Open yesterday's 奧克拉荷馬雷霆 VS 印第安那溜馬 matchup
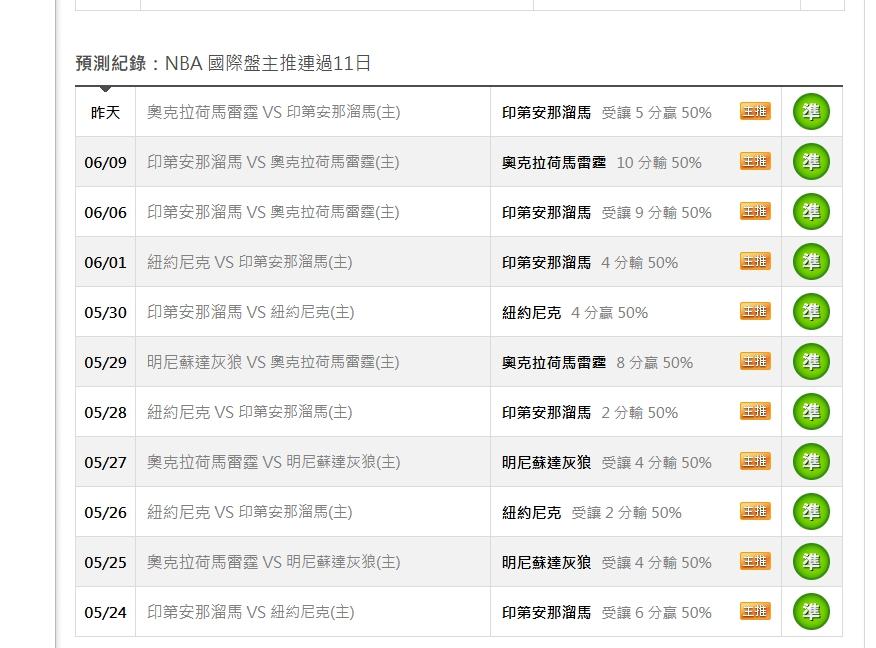Image resolution: width=876 pixels, height=648 pixels. pyautogui.click(x=274, y=112)
